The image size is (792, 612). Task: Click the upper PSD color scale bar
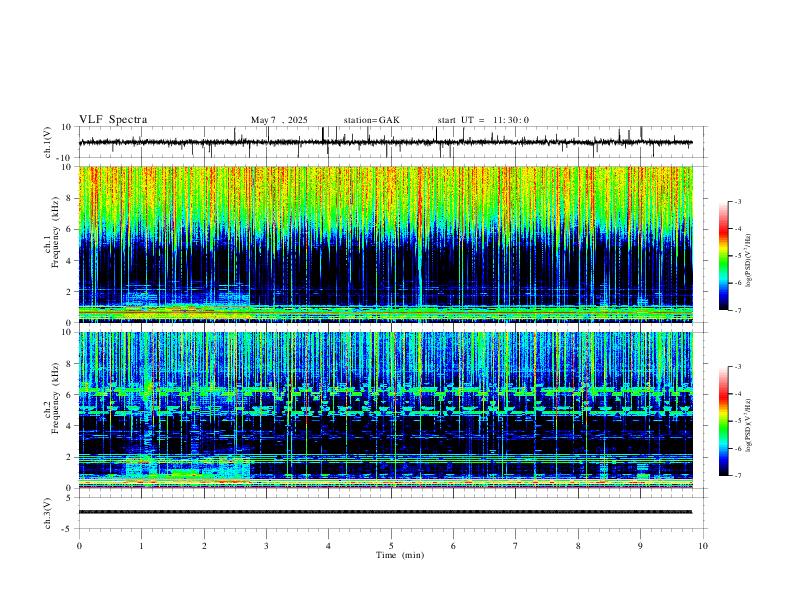[x=723, y=256]
